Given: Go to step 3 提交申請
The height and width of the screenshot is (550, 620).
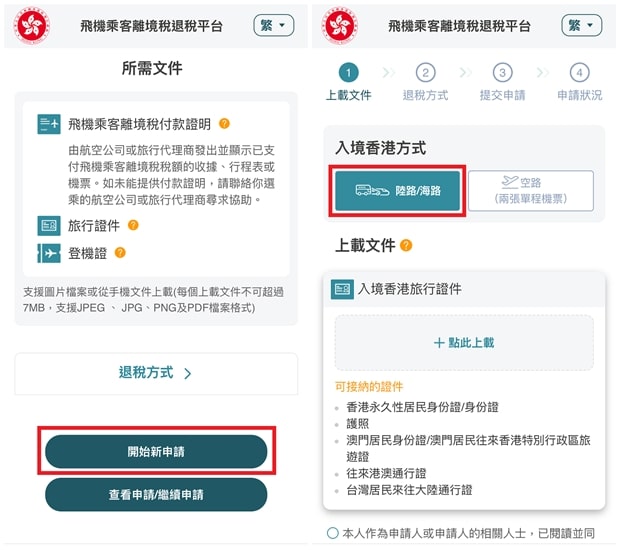Looking at the screenshot, I should [x=503, y=81].
